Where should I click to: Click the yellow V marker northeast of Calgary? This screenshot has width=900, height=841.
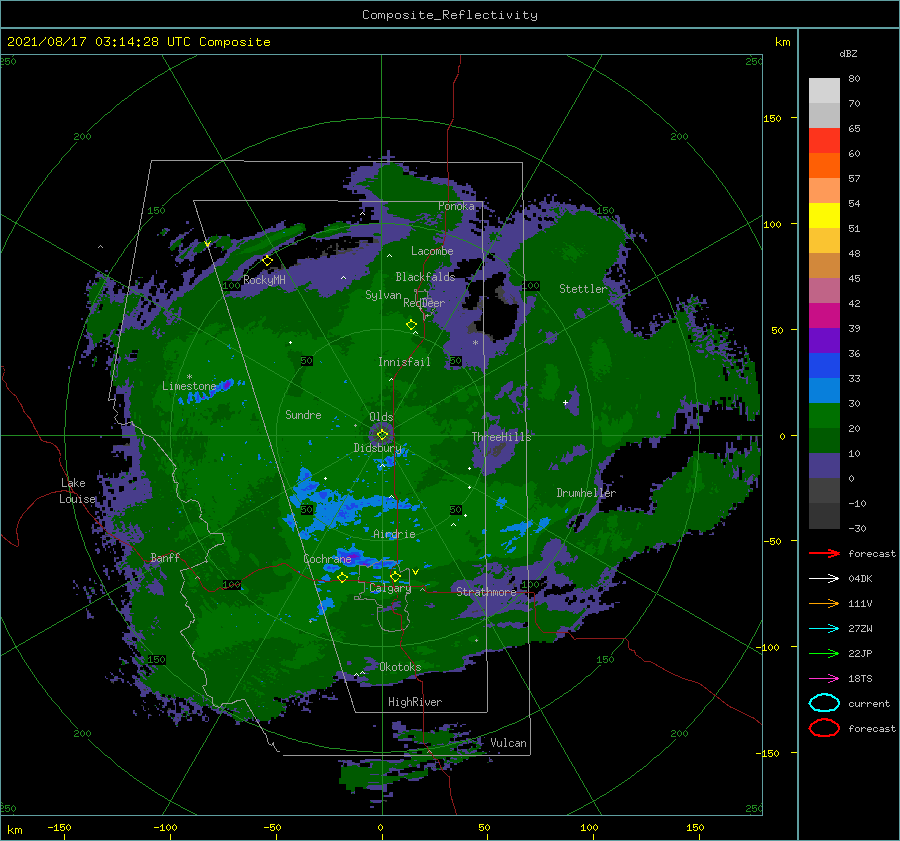(x=415, y=572)
